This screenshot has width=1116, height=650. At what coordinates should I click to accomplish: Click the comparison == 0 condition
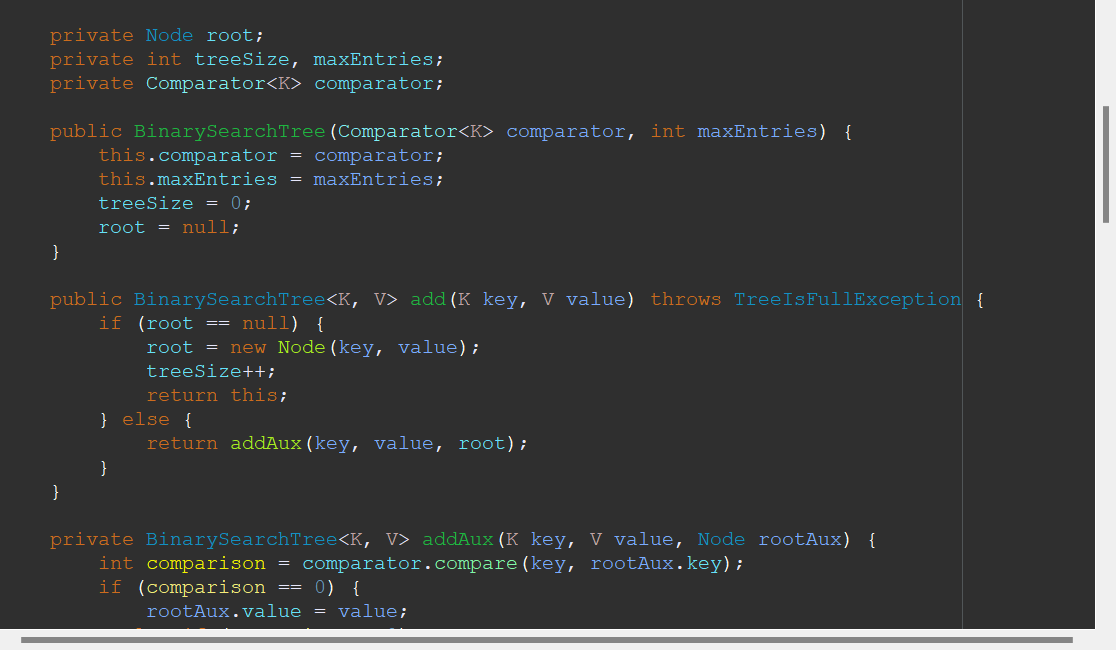pyautogui.click(x=235, y=587)
